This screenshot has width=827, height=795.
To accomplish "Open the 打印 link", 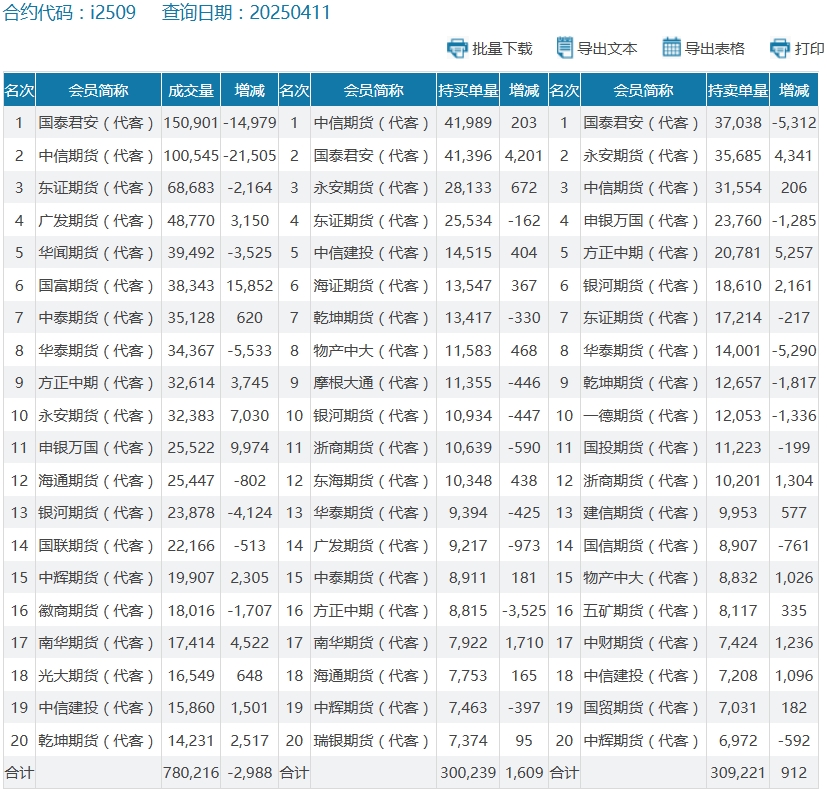I will point(809,49).
